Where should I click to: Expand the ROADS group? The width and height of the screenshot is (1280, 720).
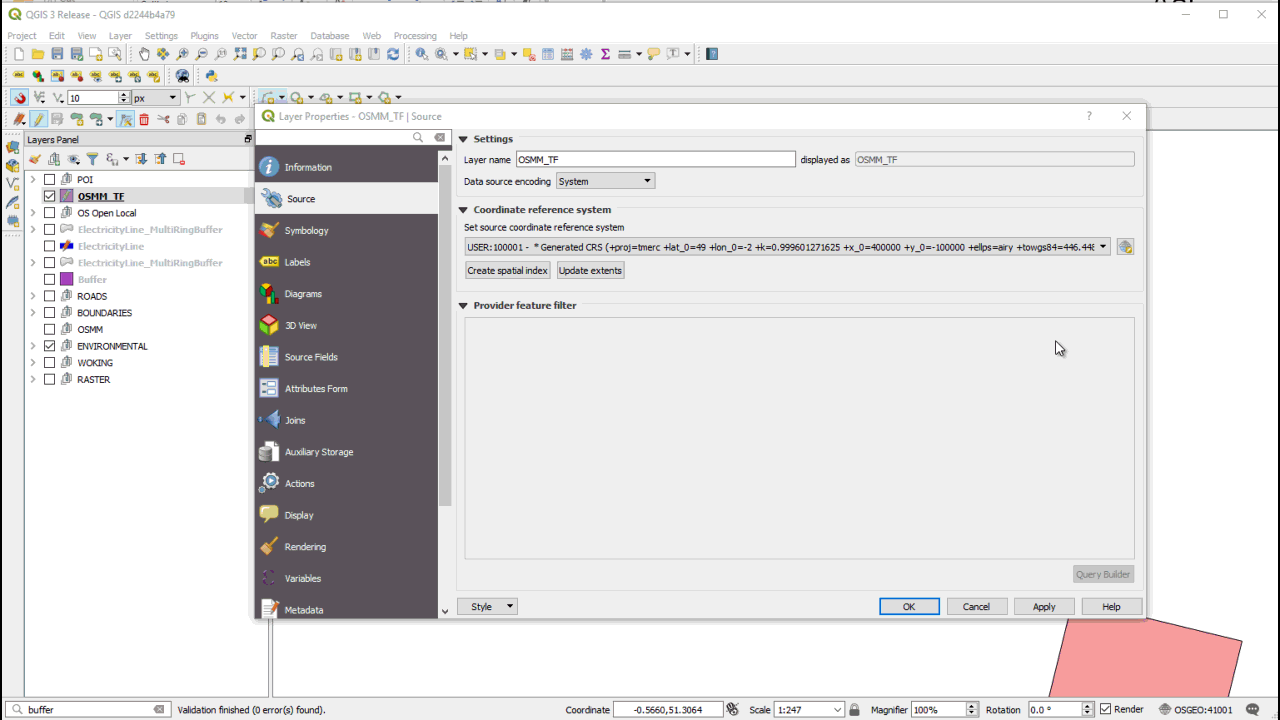pyautogui.click(x=33, y=296)
